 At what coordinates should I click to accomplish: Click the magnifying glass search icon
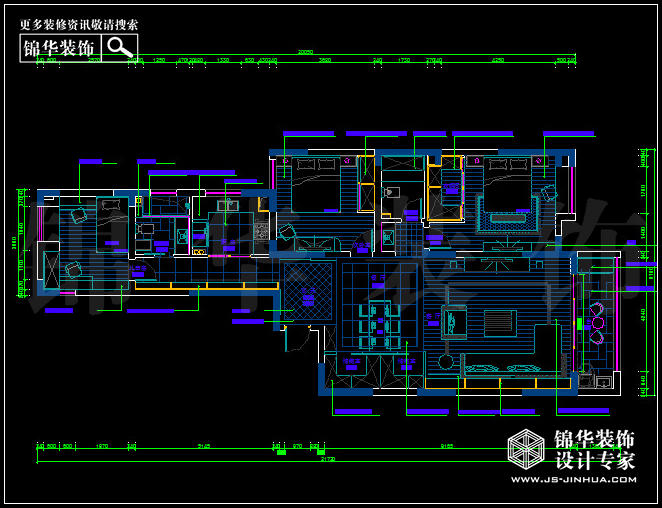tap(120, 47)
